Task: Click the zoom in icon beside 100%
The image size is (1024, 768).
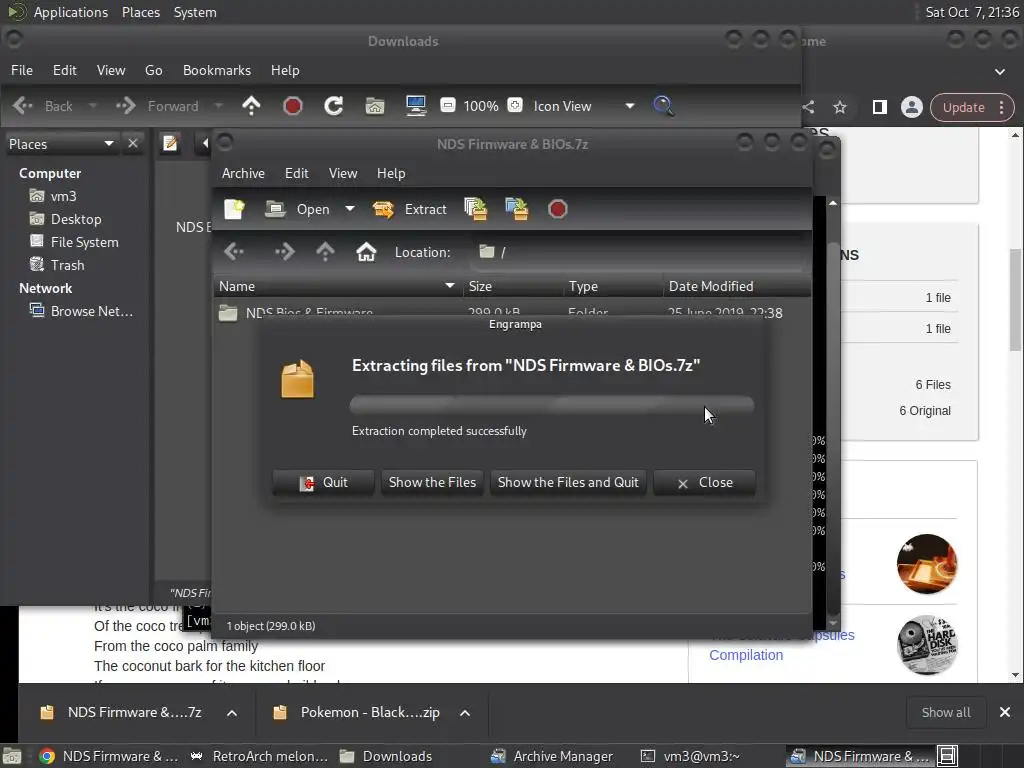Action: 515,105
